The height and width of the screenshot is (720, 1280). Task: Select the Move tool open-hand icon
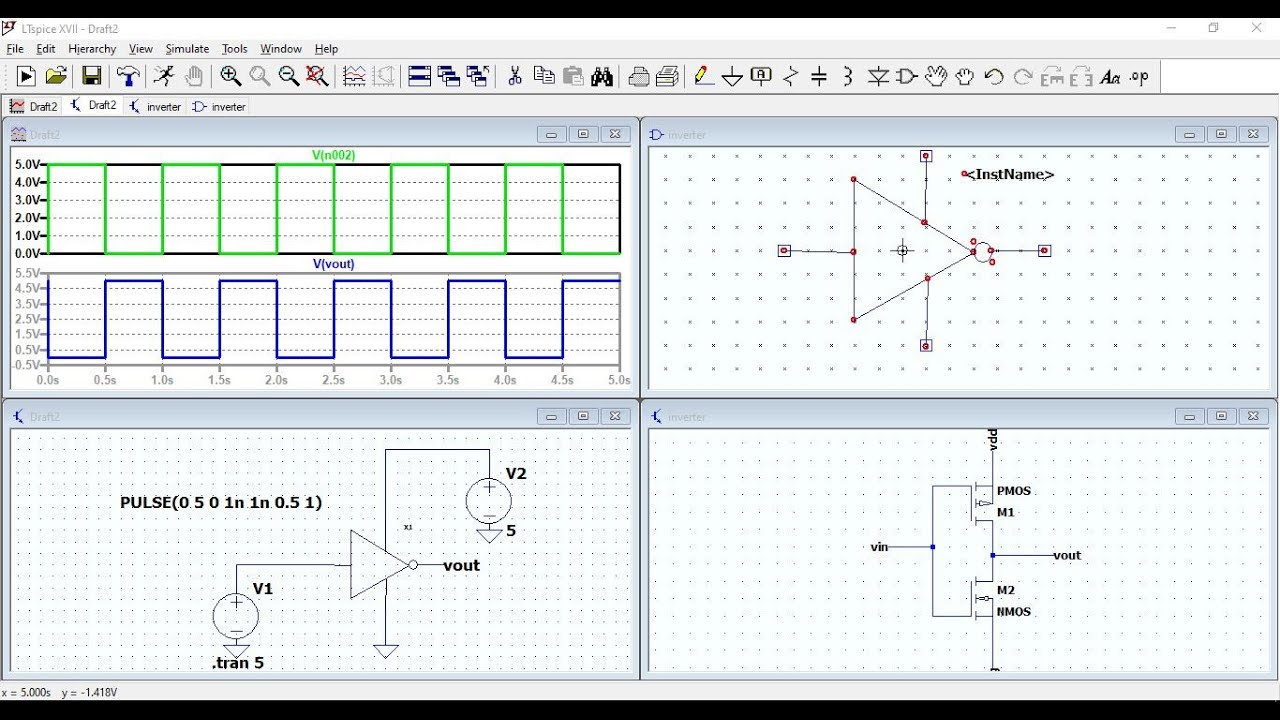[936, 77]
